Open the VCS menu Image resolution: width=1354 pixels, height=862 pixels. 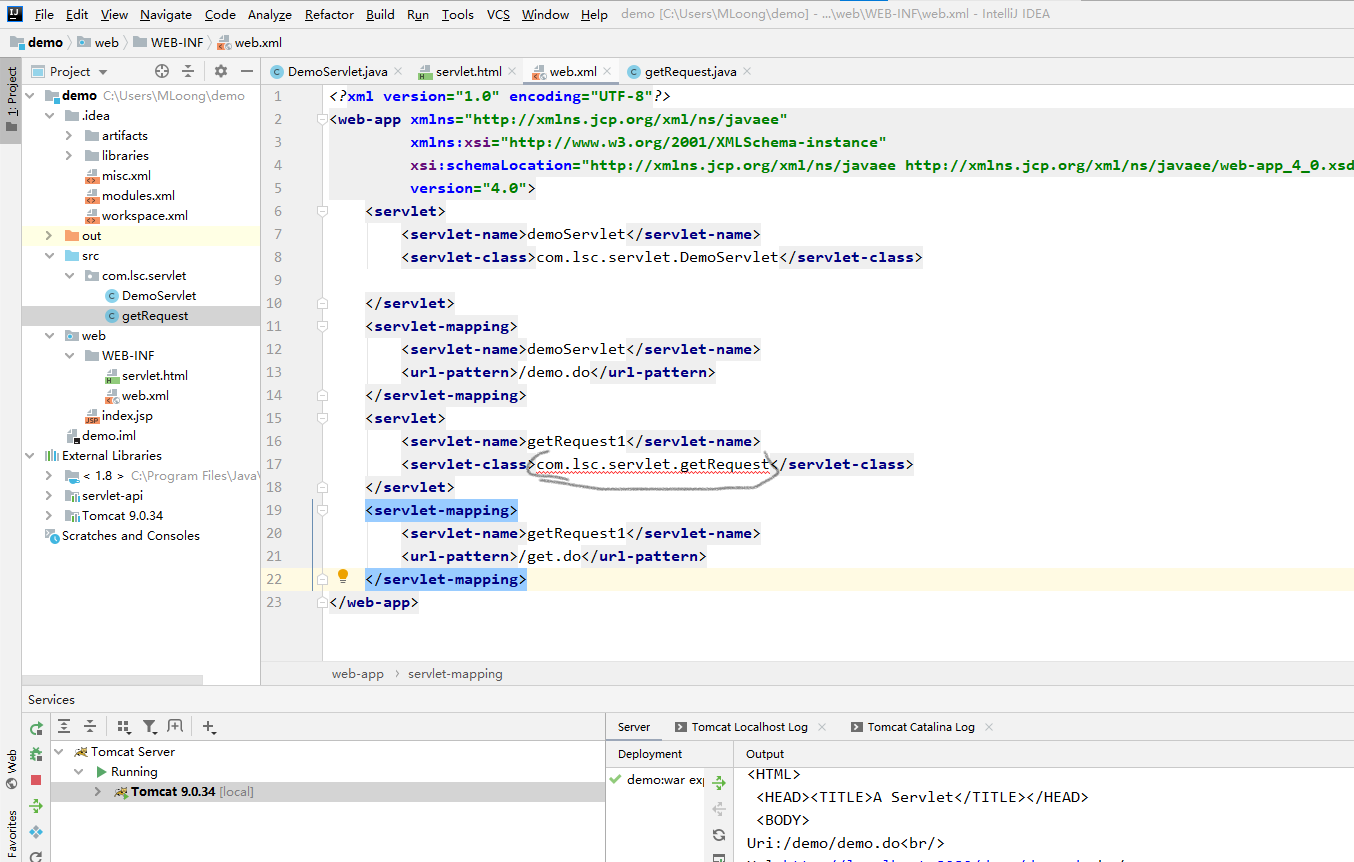coord(498,14)
